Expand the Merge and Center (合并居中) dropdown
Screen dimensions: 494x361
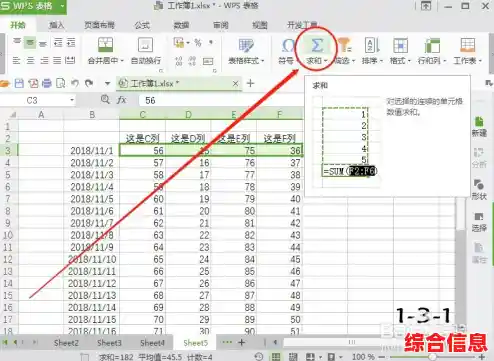[122, 61]
